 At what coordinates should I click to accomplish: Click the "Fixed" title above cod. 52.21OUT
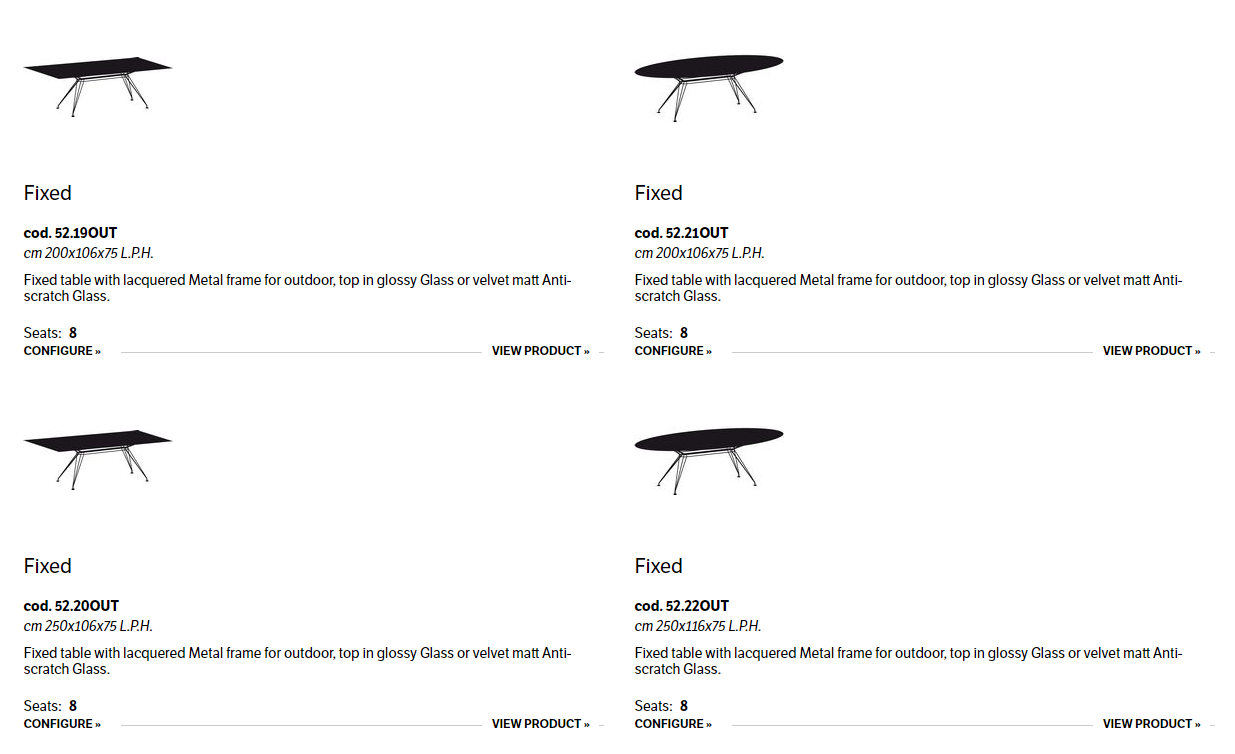(x=659, y=193)
